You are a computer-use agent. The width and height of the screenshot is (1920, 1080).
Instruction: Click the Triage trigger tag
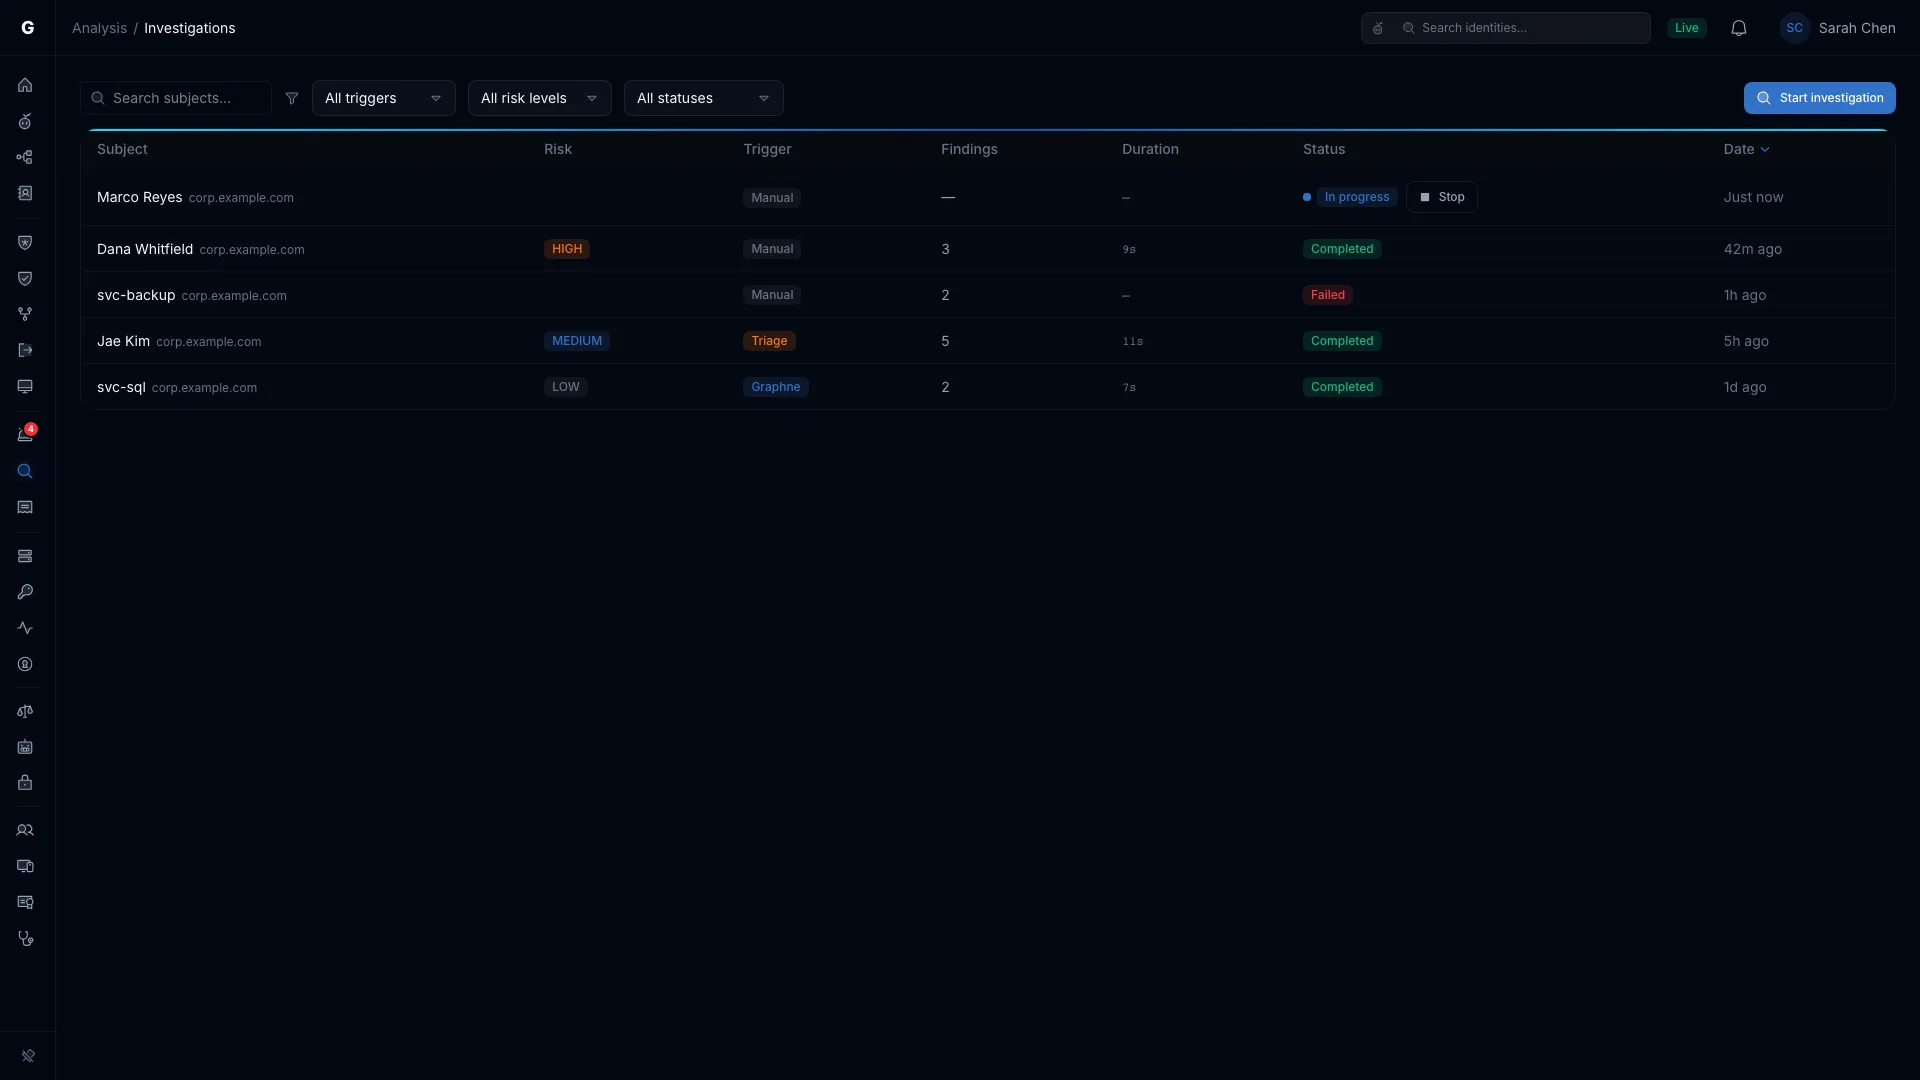pos(769,341)
